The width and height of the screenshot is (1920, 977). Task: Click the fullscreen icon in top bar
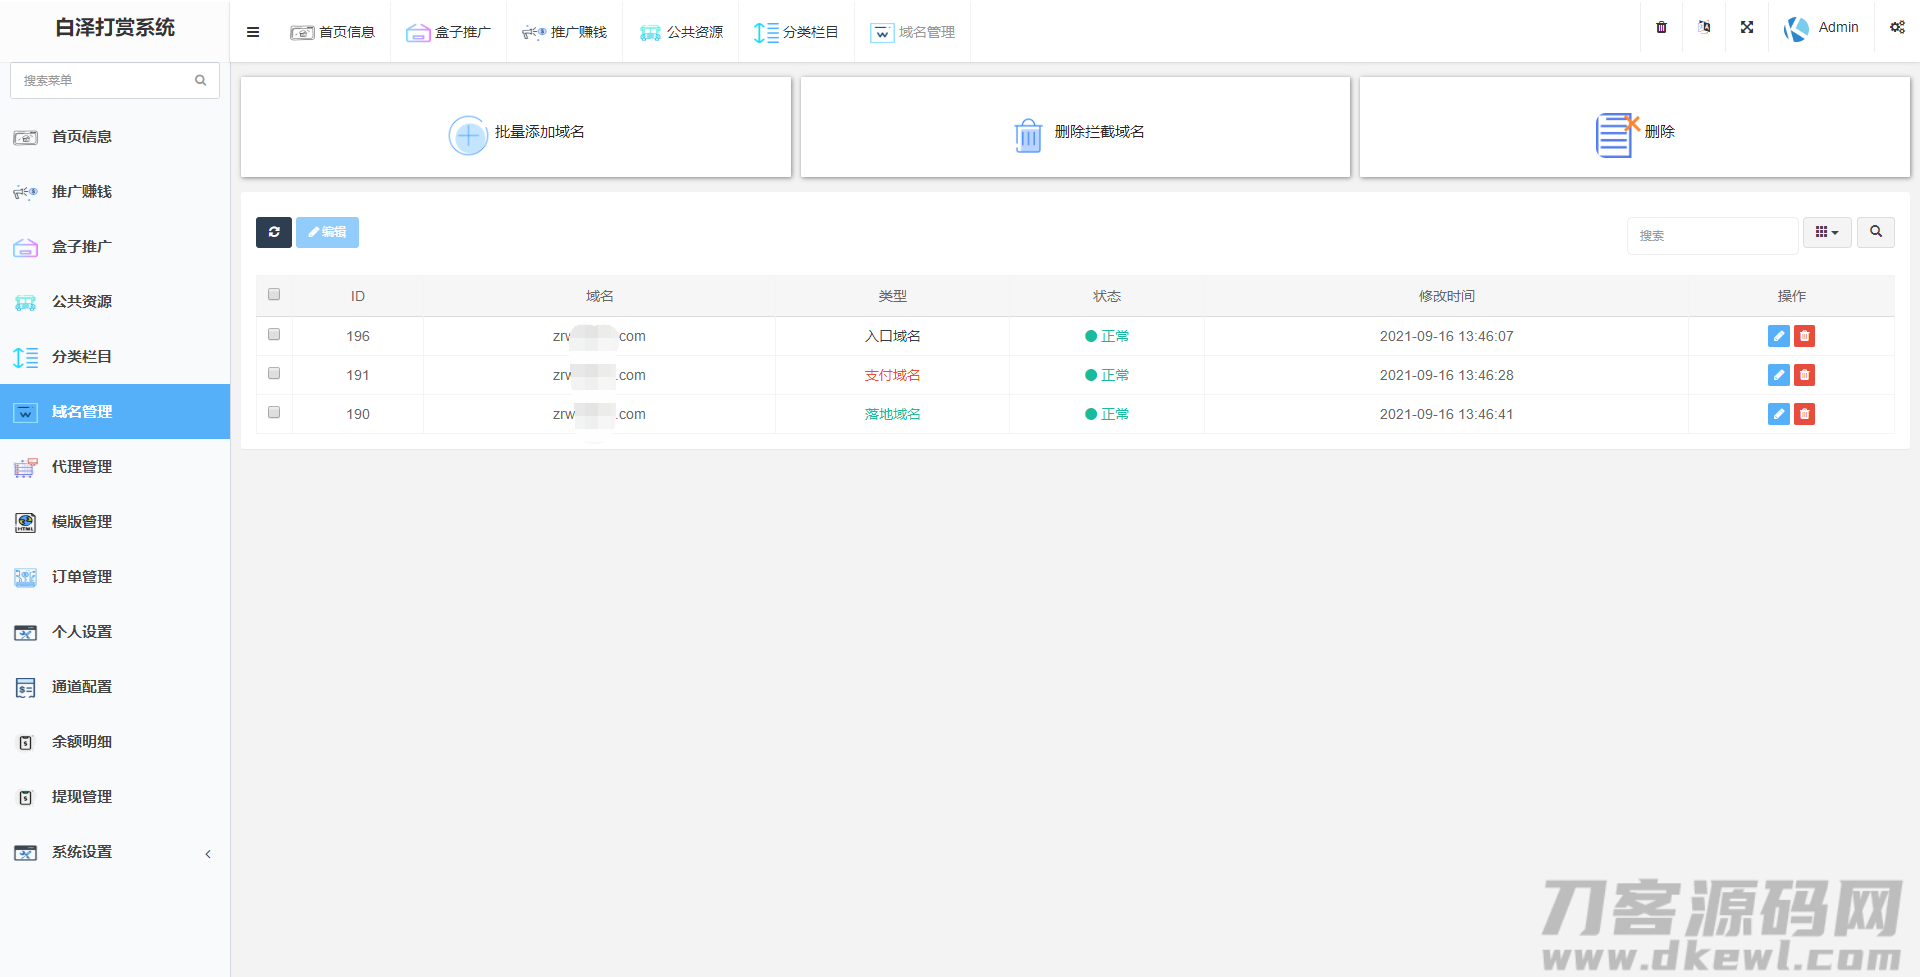tap(1747, 28)
